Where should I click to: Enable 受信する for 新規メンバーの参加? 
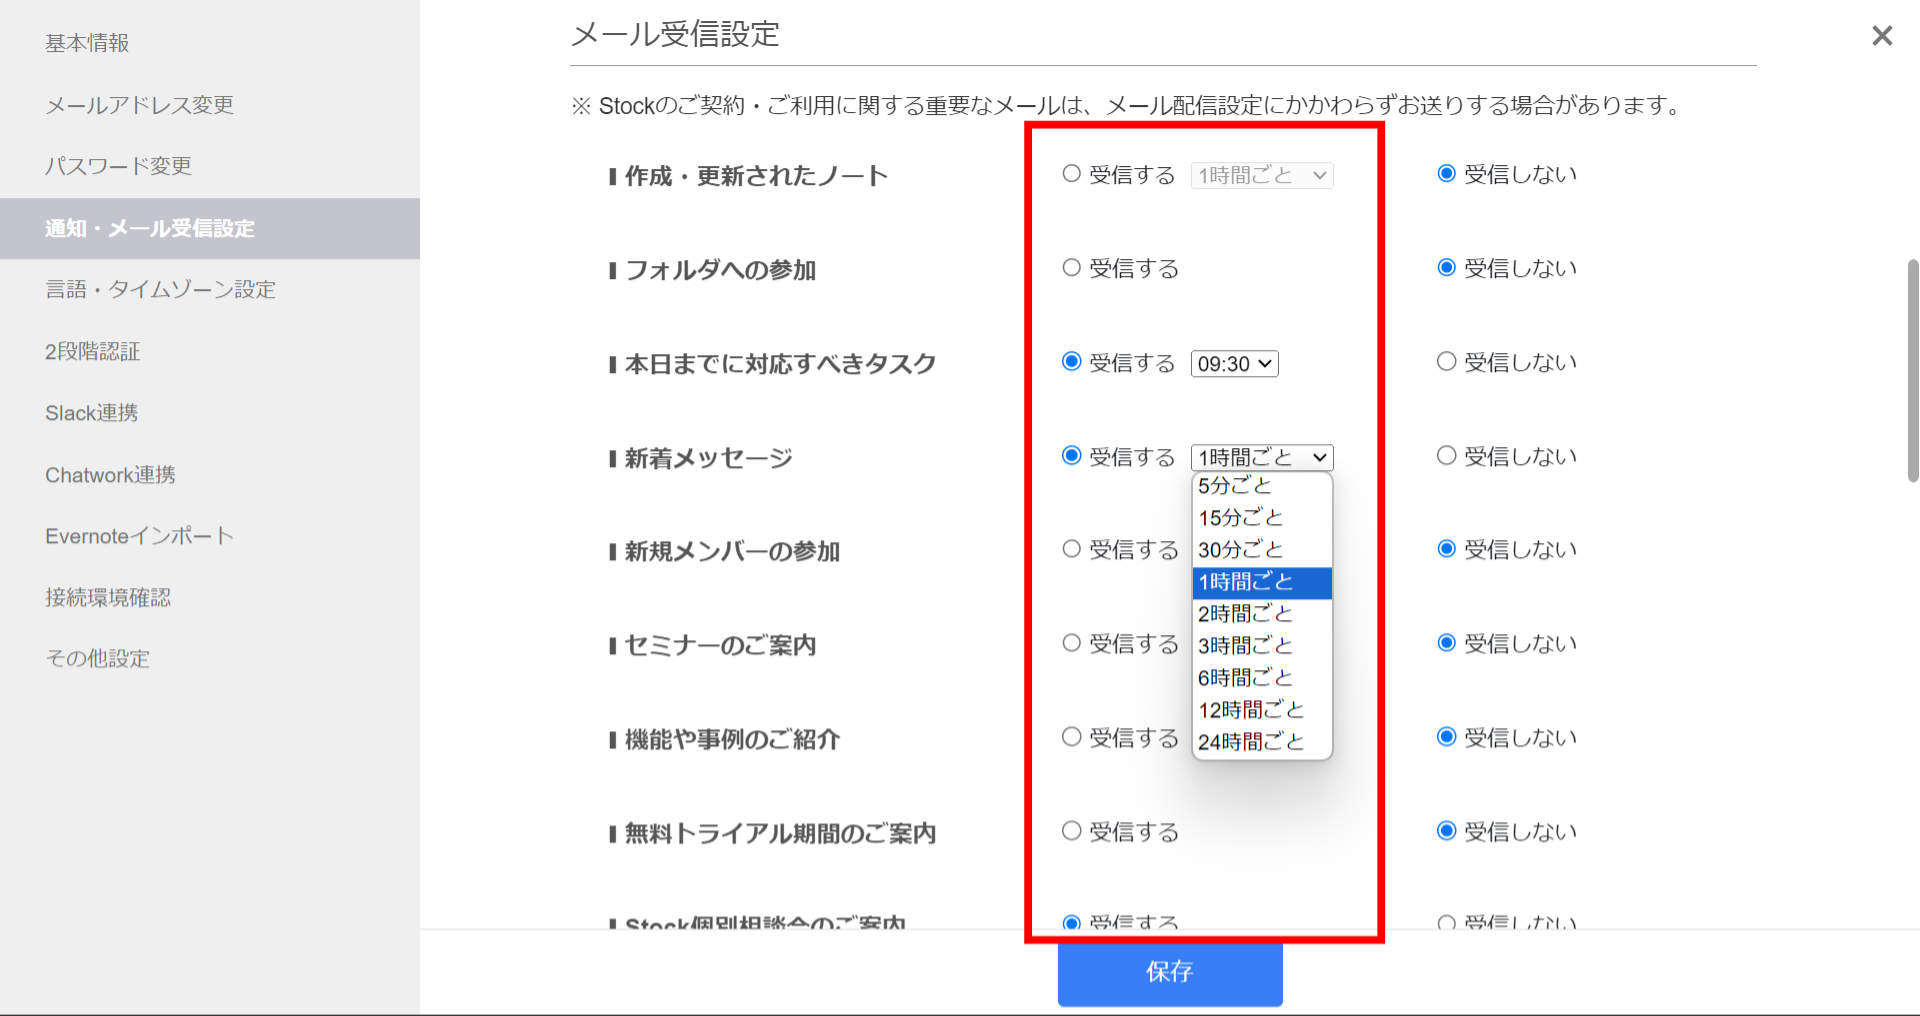pos(1070,548)
